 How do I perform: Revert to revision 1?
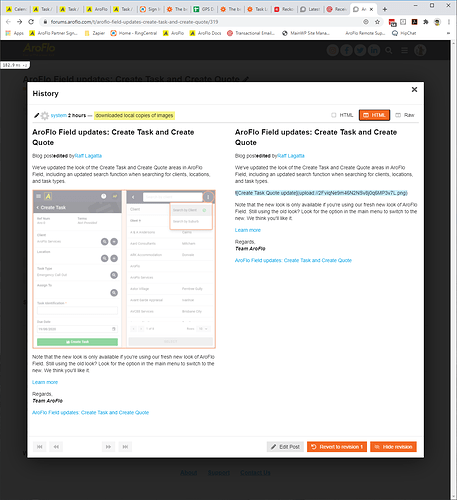click(337, 447)
